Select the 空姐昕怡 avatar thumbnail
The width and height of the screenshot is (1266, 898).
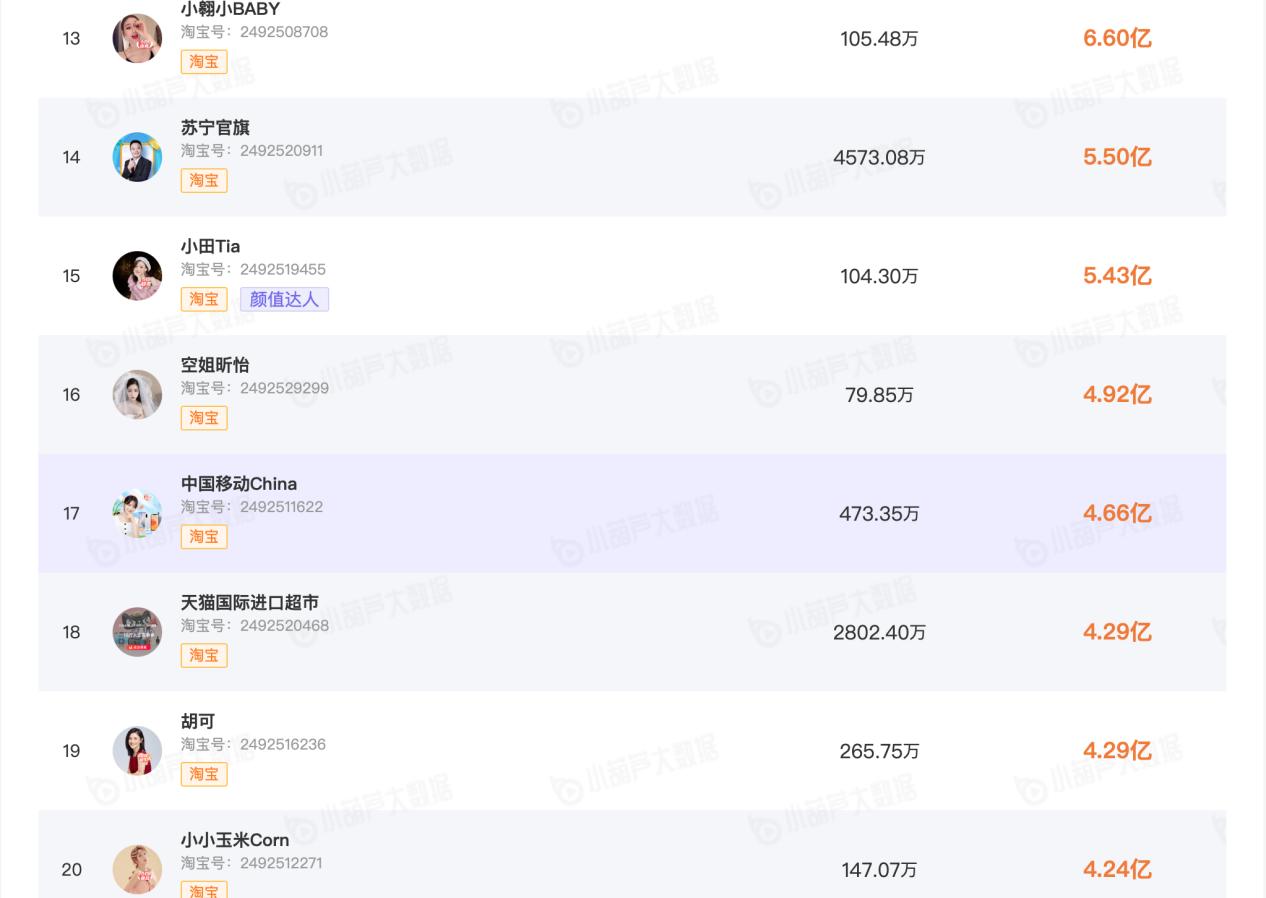pyautogui.click(x=137, y=395)
